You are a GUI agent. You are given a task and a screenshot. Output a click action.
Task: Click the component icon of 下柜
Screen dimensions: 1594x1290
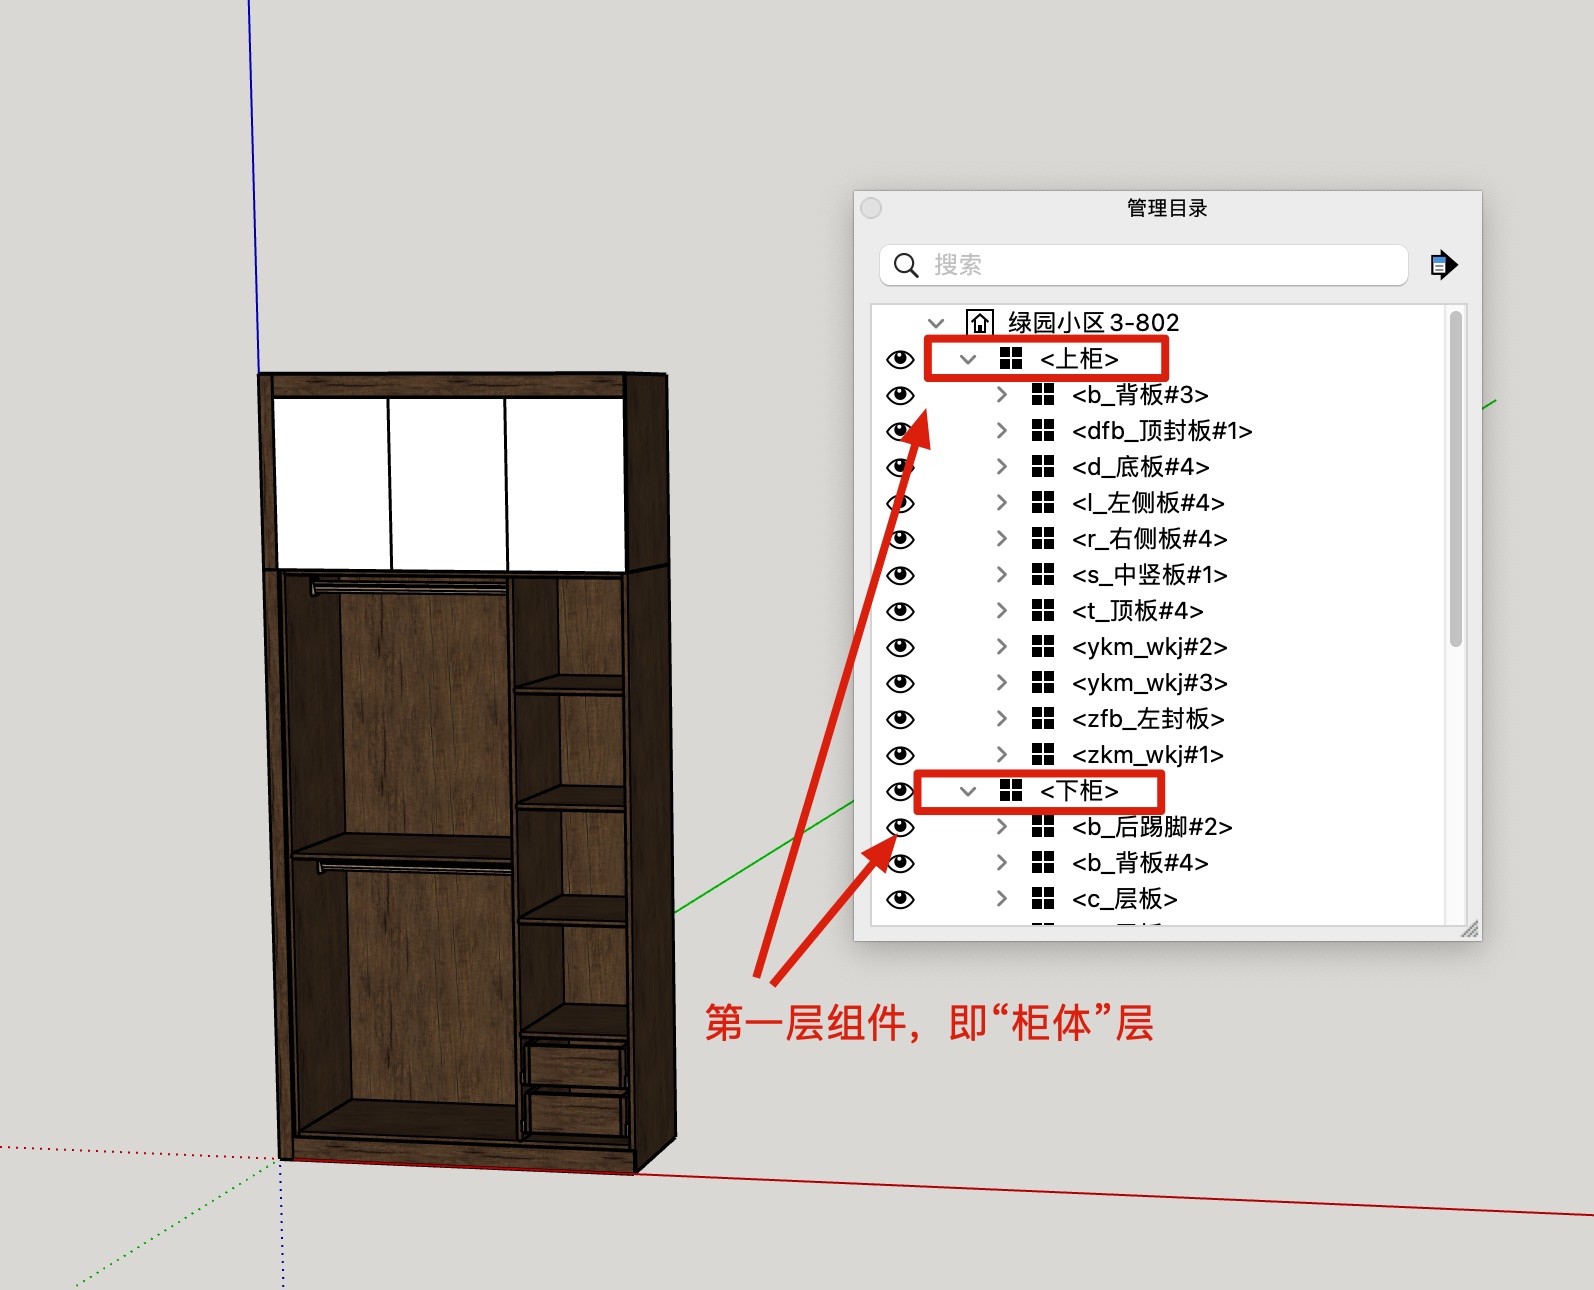1011,790
